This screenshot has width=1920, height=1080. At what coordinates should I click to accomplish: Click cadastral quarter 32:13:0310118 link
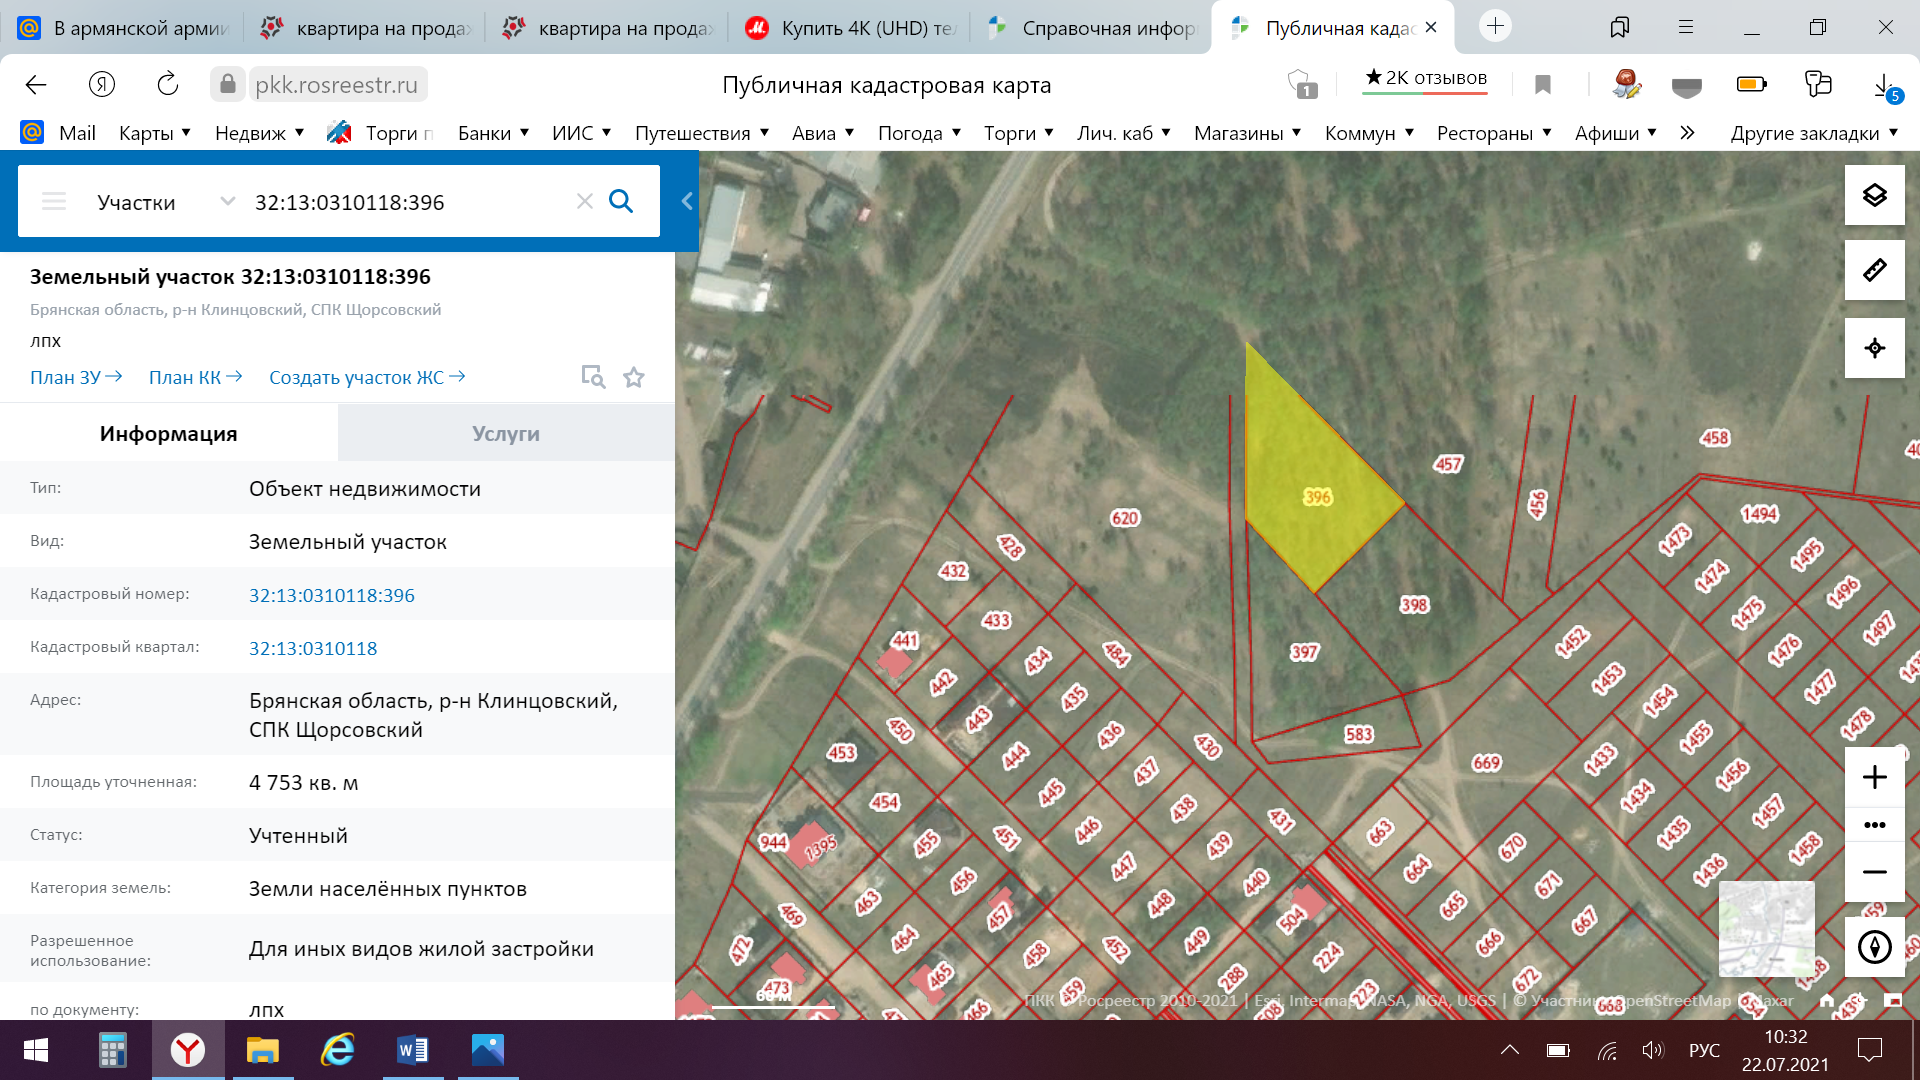(x=313, y=648)
